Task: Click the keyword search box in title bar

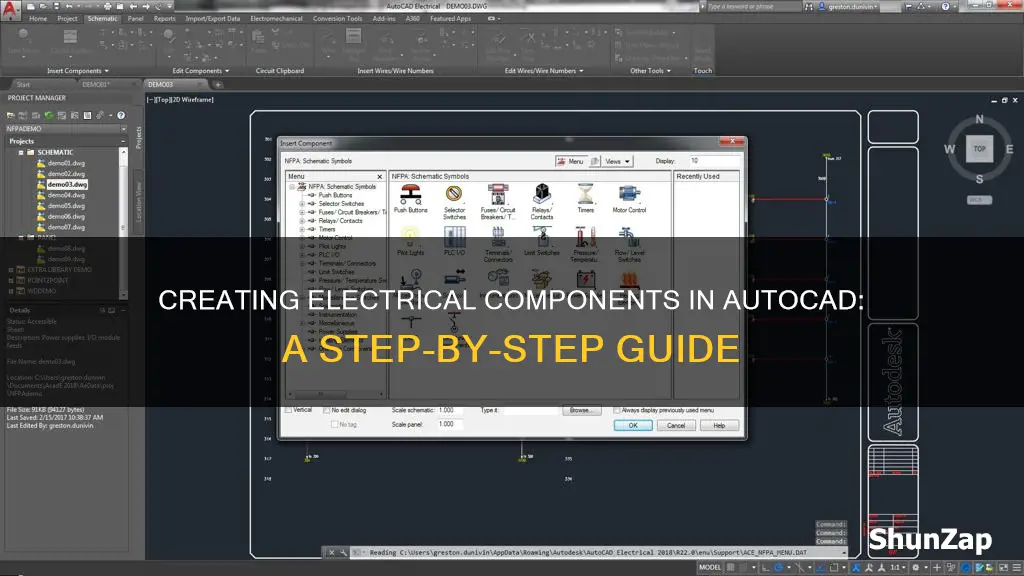Action: click(x=754, y=6)
